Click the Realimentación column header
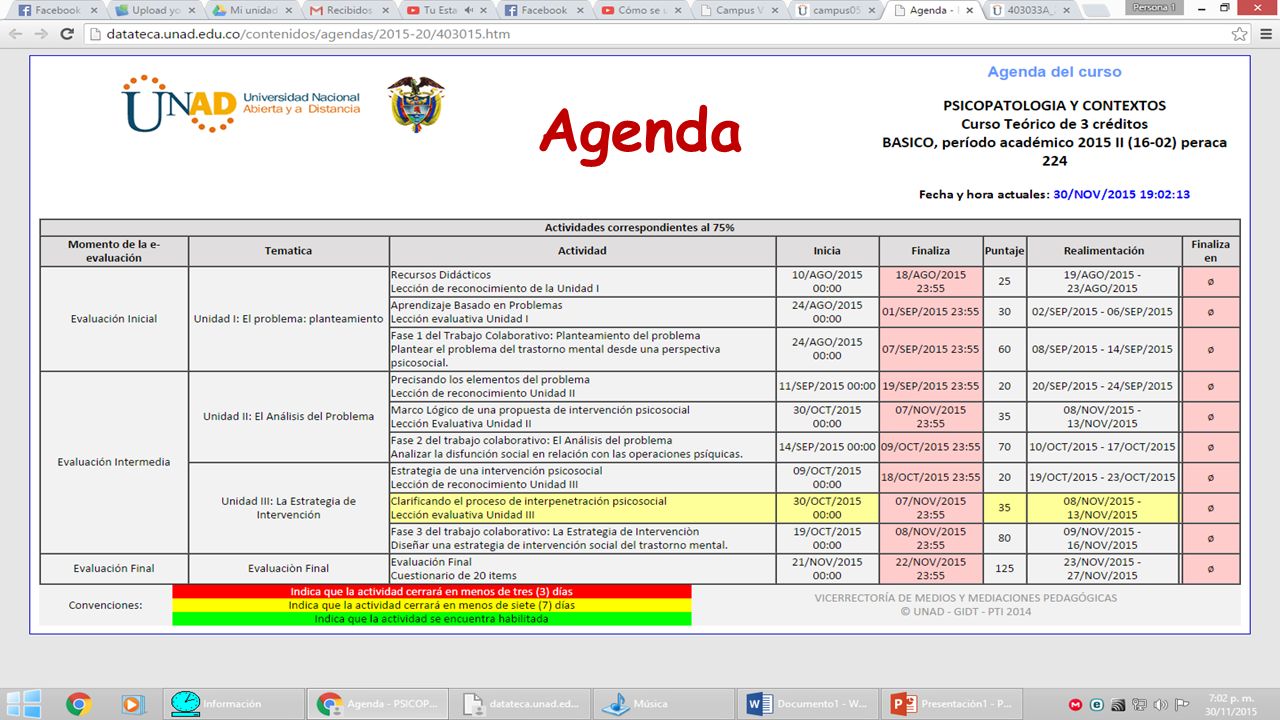The height and width of the screenshot is (720, 1280). pyautogui.click(x=1104, y=251)
